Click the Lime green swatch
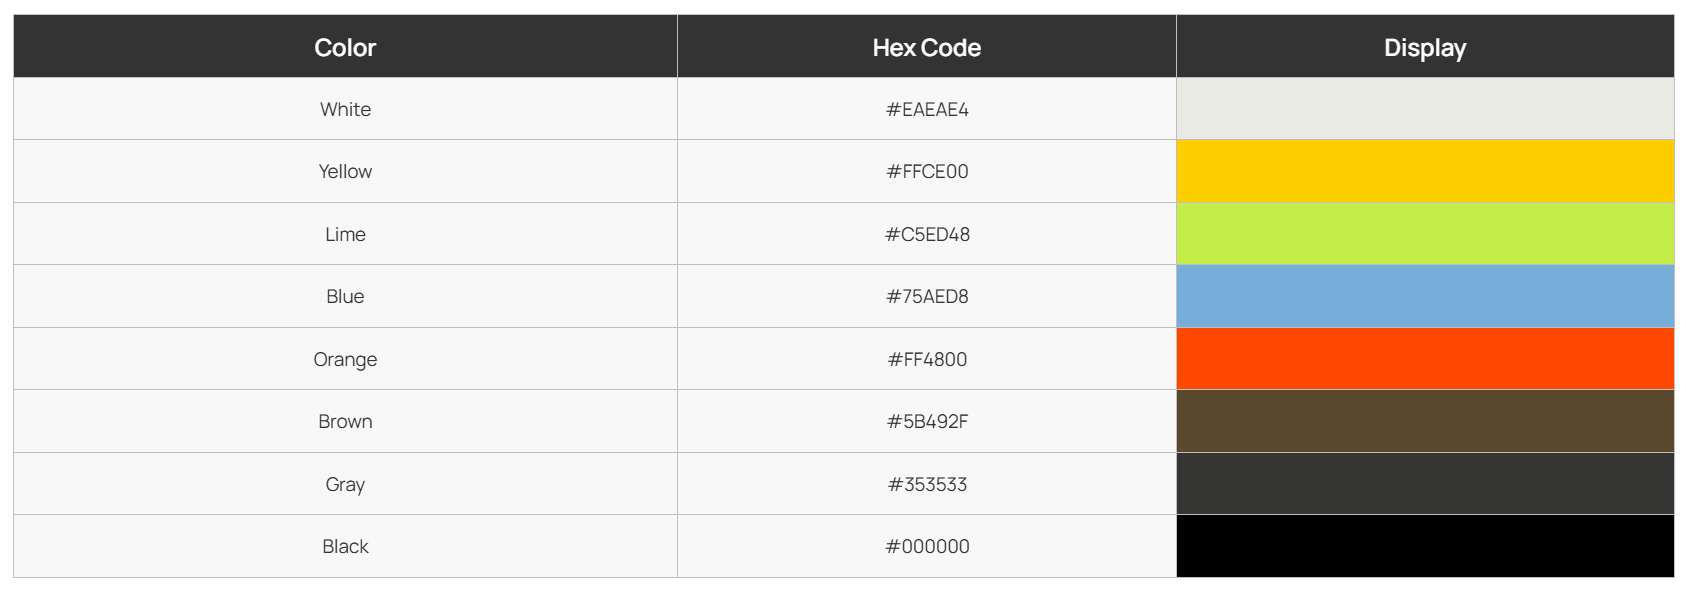 pyautogui.click(x=1424, y=234)
